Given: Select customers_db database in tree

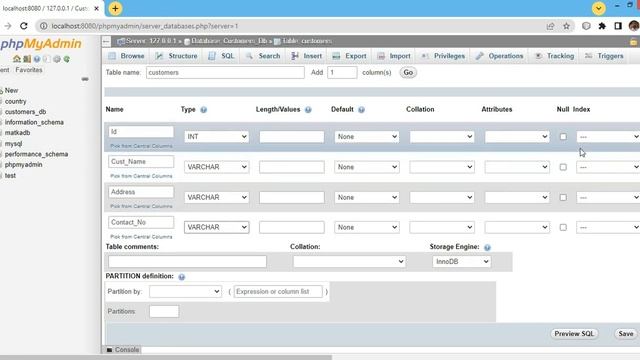Looking at the screenshot, I should pos(25,112).
